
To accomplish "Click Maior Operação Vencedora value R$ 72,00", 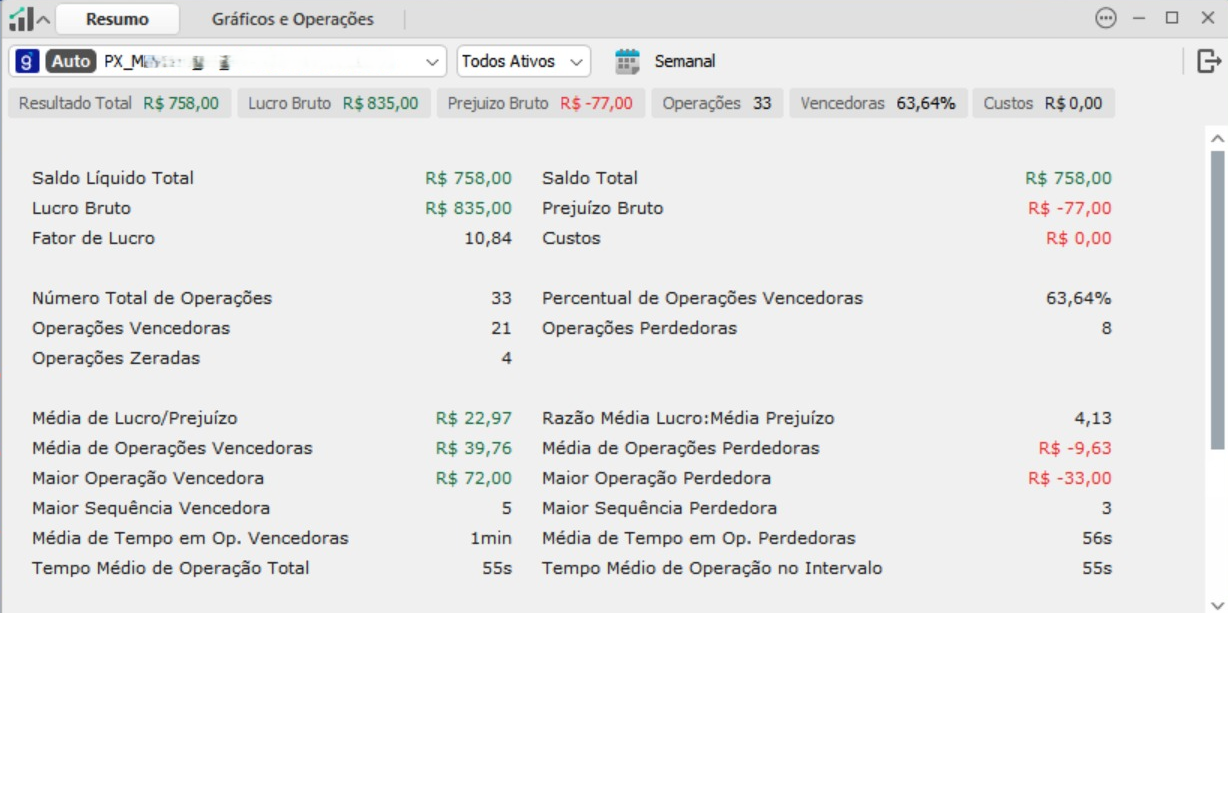I will (x=474, y=478).
